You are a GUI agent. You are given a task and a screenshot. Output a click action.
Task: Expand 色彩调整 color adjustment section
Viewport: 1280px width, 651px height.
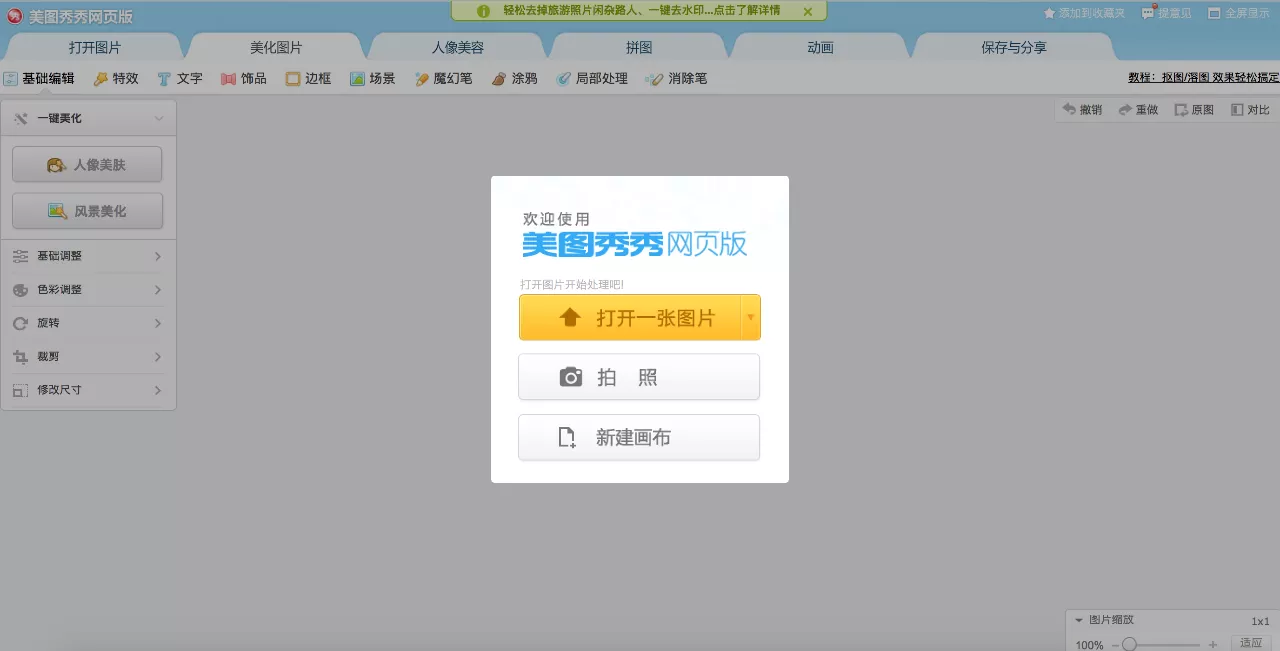(x=88, y=290)
